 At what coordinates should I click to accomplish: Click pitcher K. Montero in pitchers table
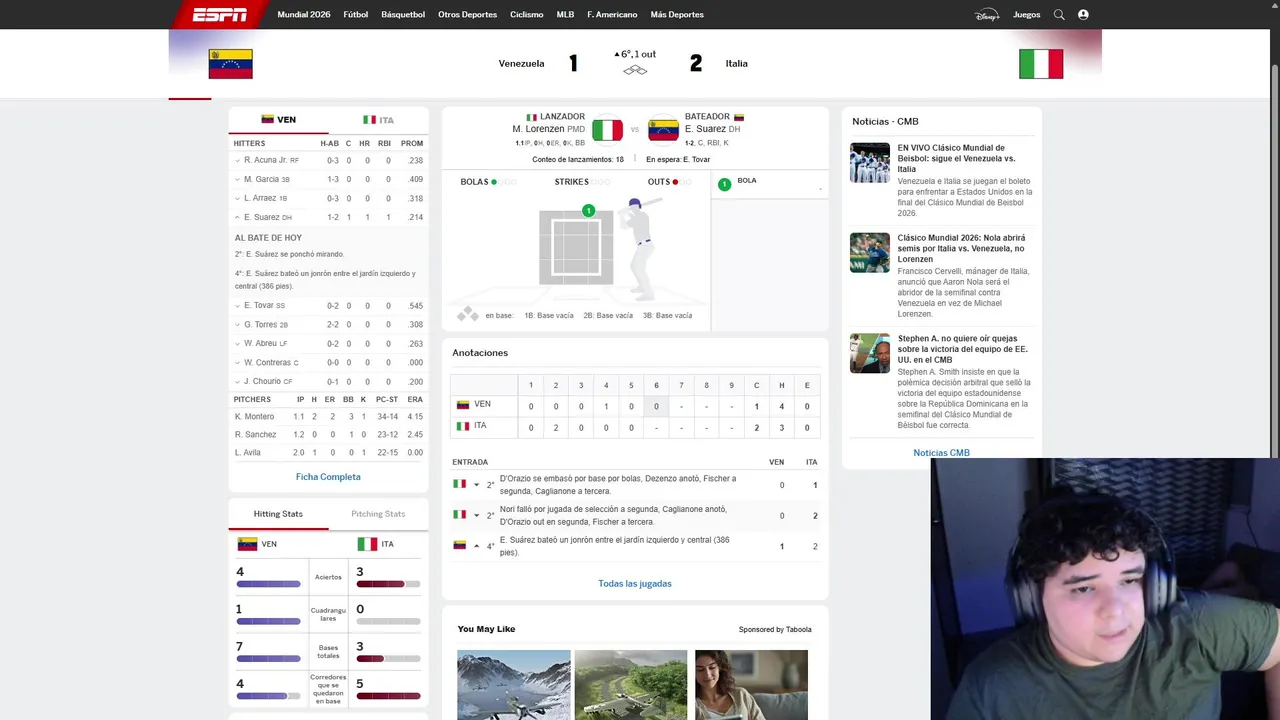coord(254,417)
